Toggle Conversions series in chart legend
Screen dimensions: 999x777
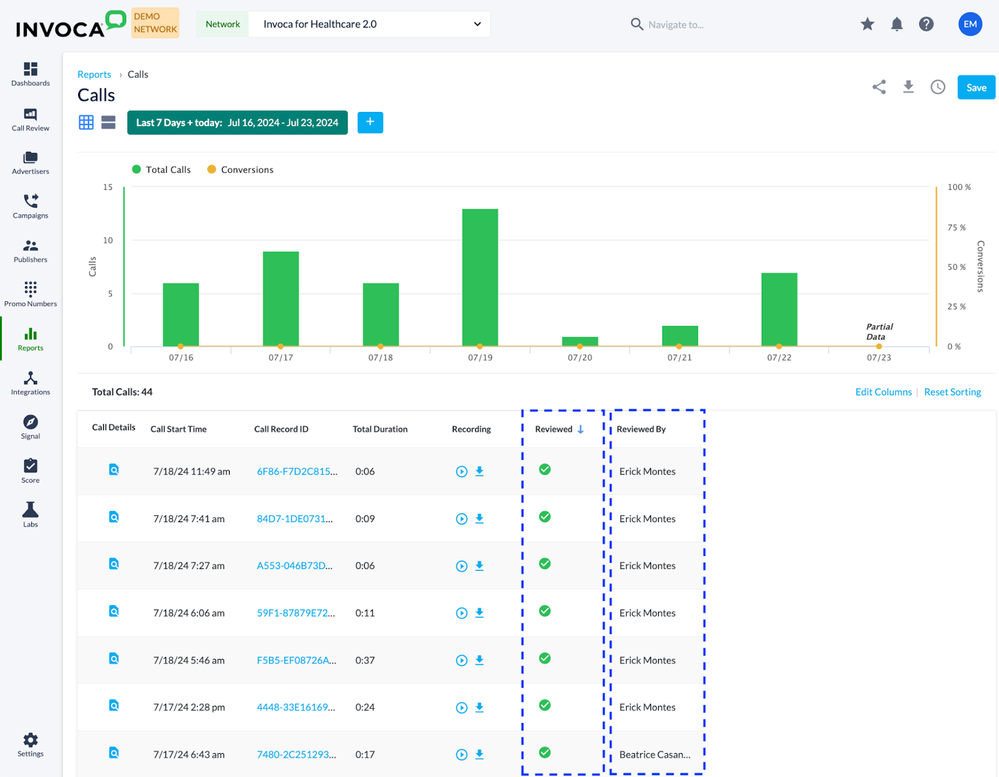(240, 169)
